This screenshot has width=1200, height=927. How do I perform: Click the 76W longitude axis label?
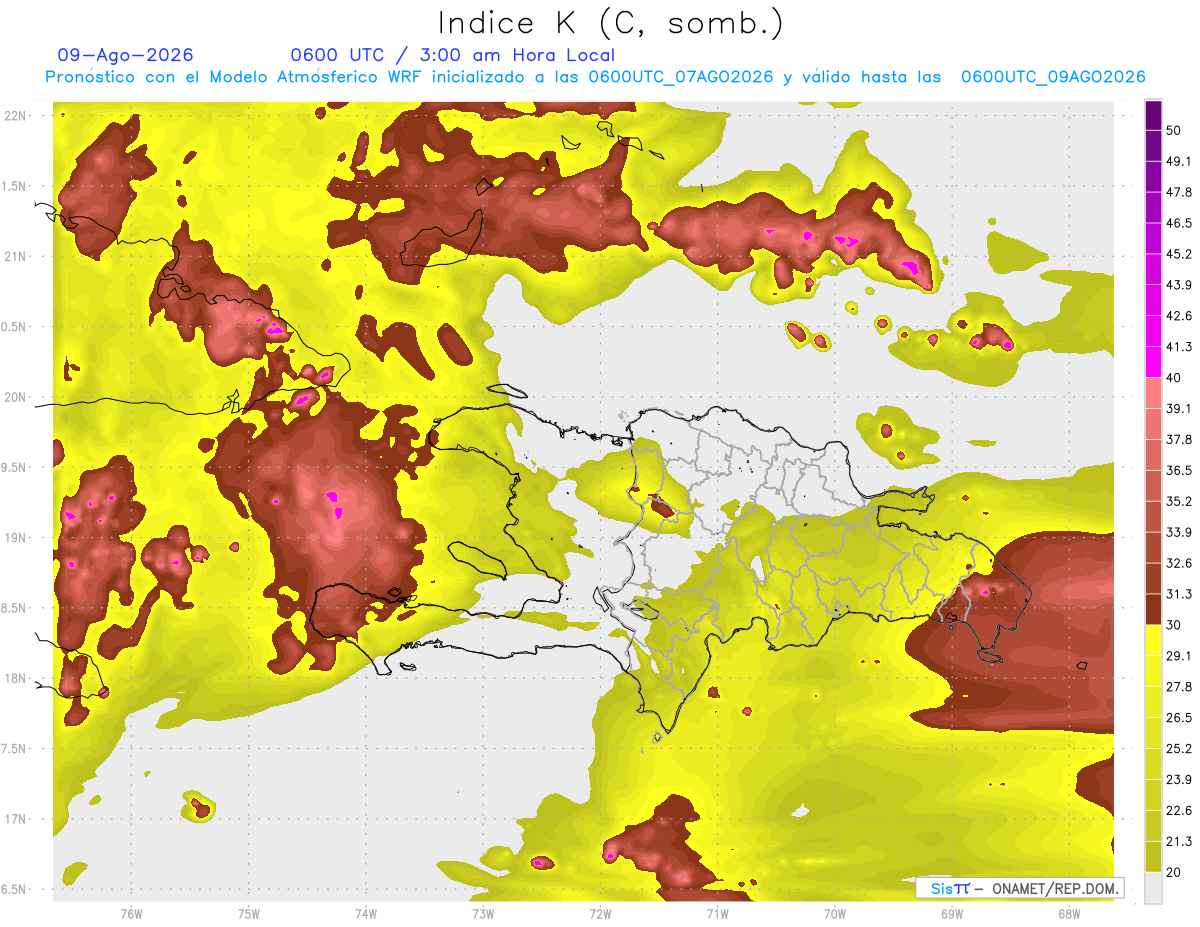pos(131,913)
